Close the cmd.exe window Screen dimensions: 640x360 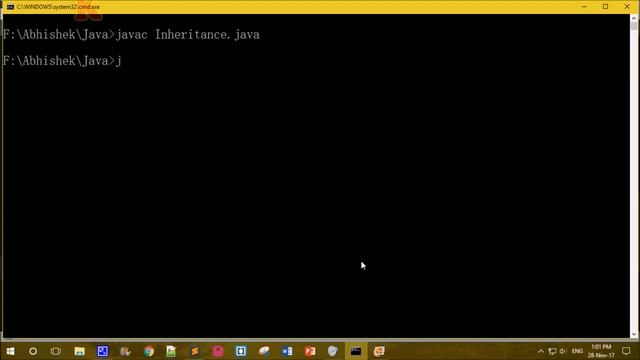(627, 7)
